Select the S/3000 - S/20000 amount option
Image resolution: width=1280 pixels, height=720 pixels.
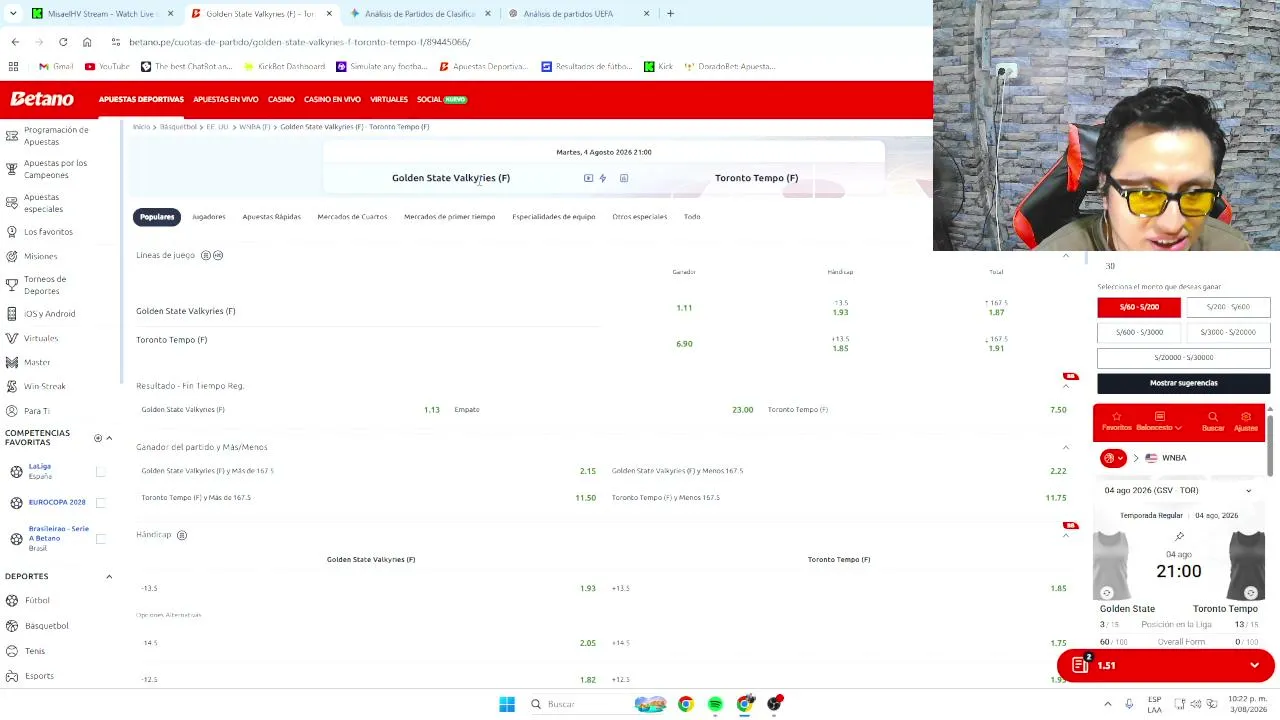1228,332
